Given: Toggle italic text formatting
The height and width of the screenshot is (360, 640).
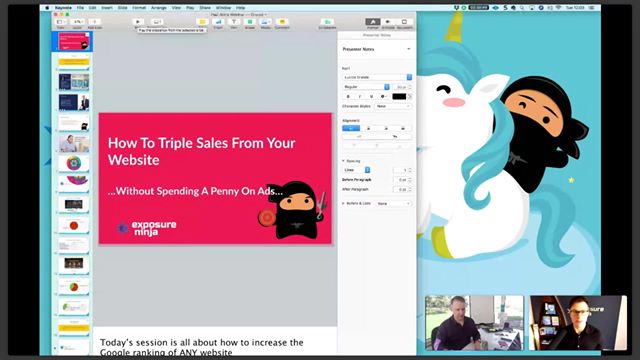Looking at the screenshot, I should point(360,96).
